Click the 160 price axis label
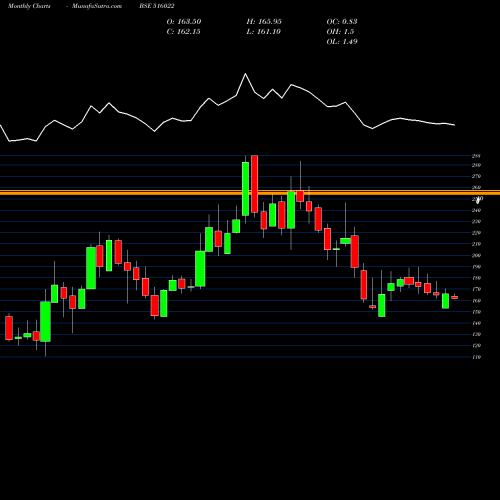Image resolution: width=500 pixels, height=500 pixels. click(476, 301)
